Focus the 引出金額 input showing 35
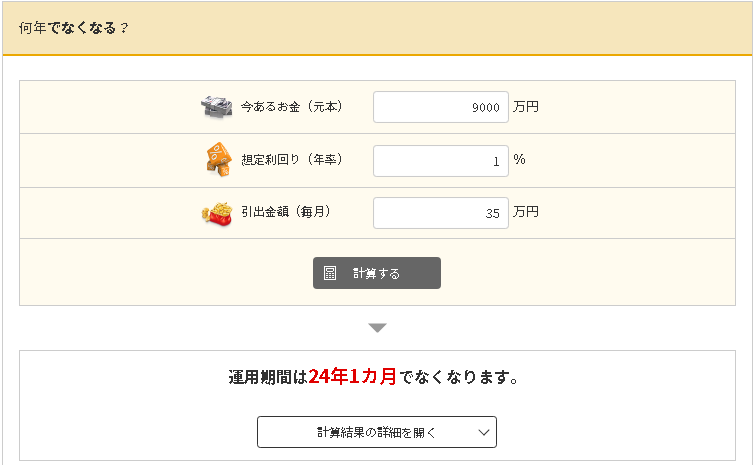Screen dimensions: 755x465 440,213
